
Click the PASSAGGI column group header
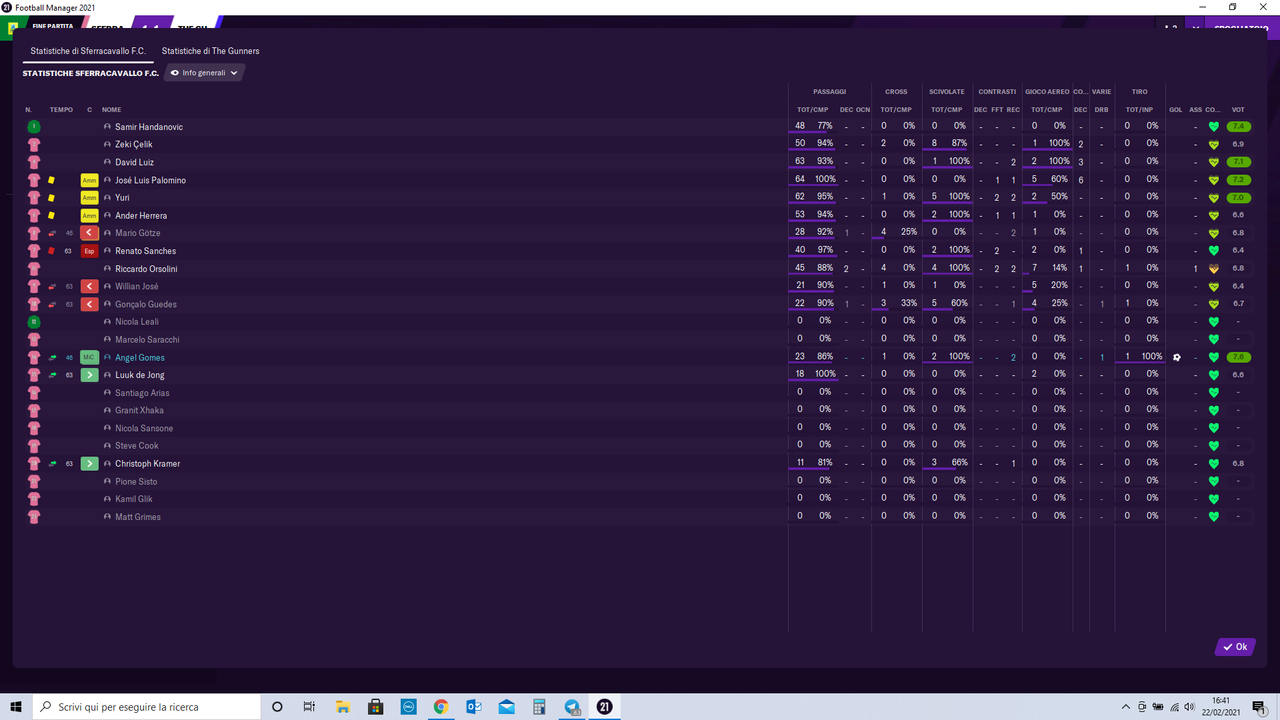(x=829, y=92)
